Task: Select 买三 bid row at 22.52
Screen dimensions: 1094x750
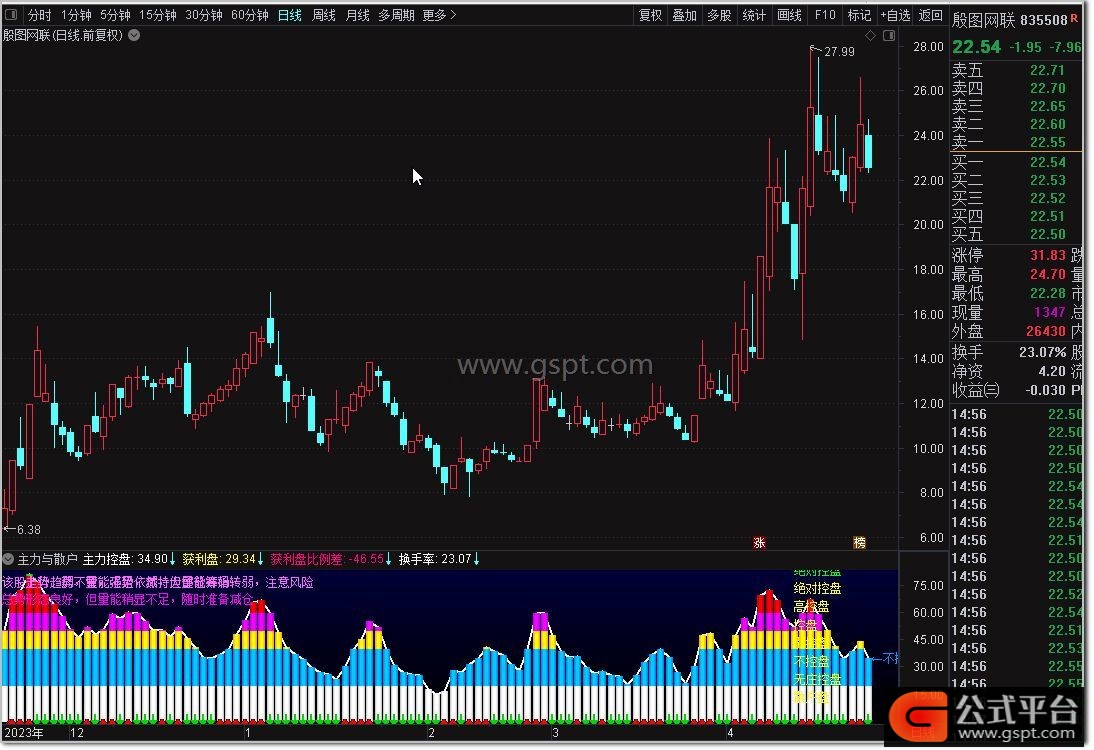Action: (1008, 198)
